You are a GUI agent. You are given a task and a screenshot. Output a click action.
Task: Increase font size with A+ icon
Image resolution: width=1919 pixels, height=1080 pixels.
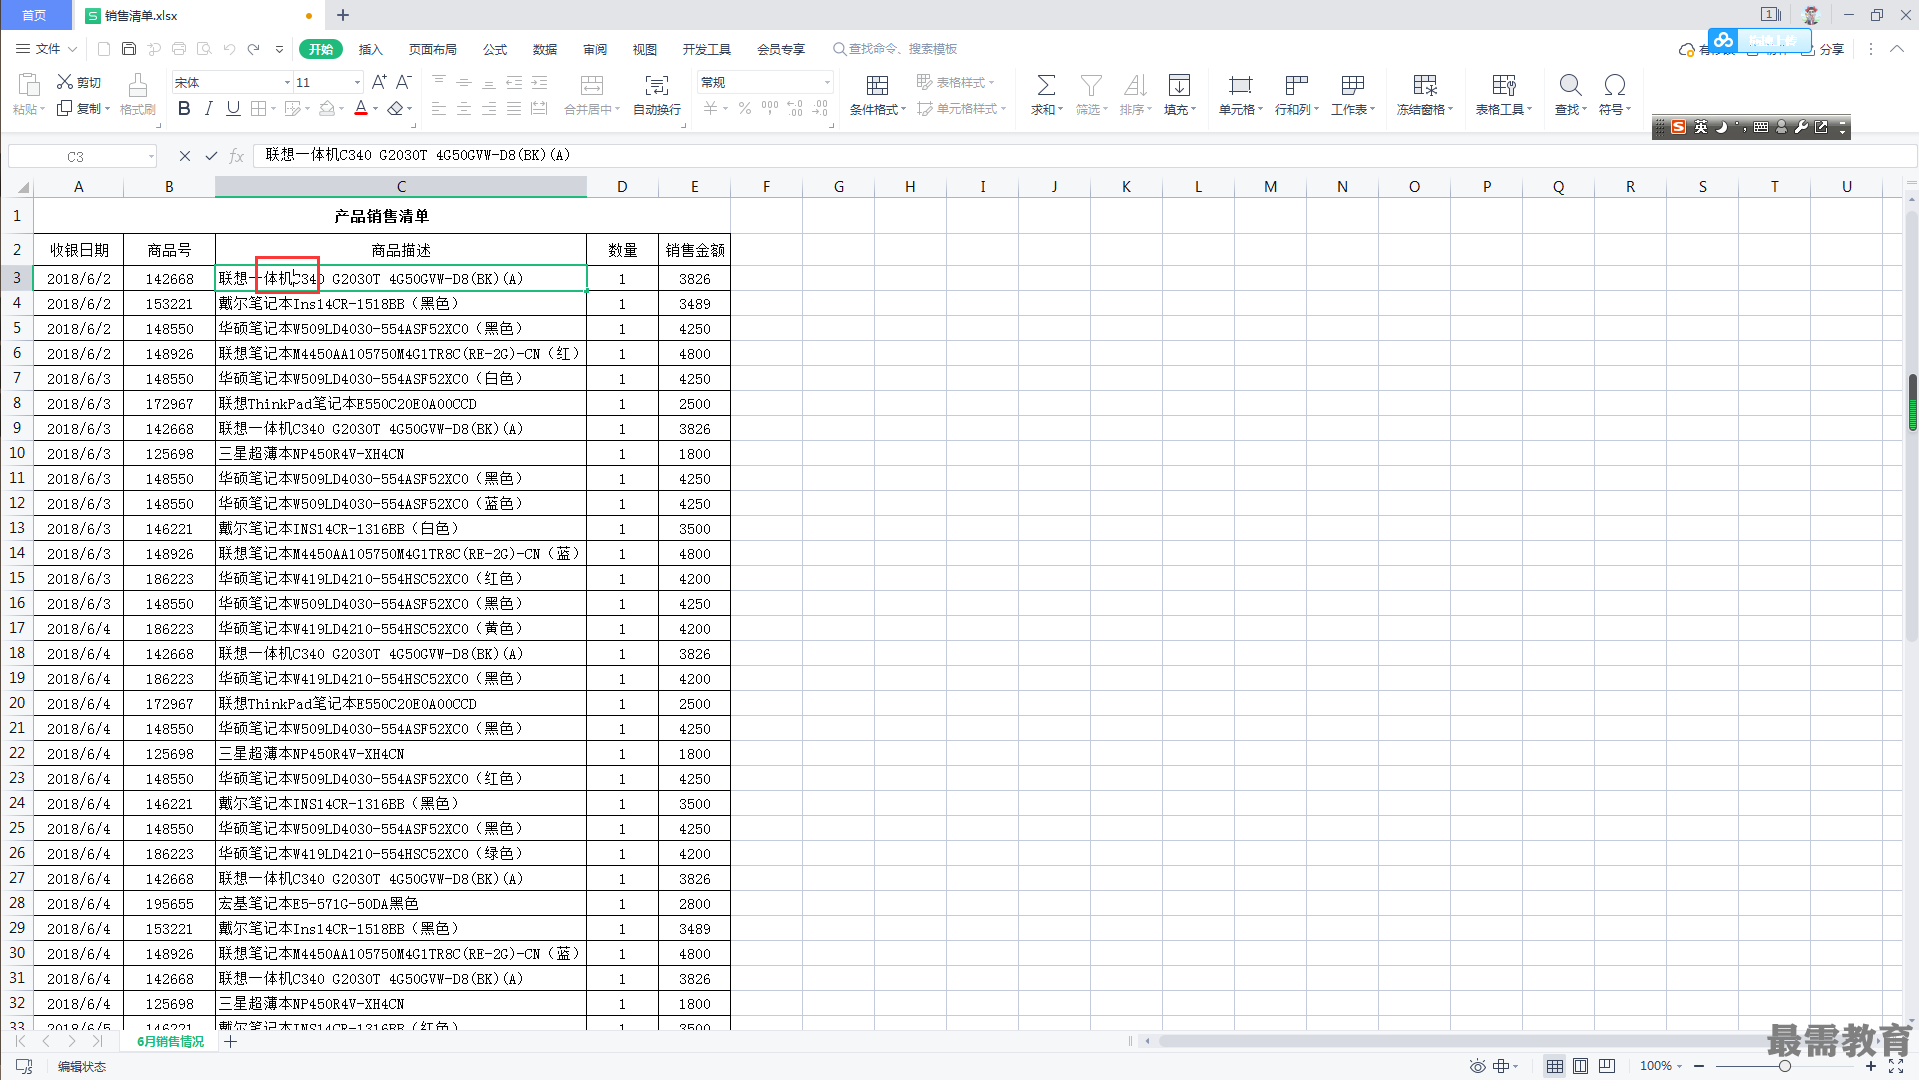[379, 82]
